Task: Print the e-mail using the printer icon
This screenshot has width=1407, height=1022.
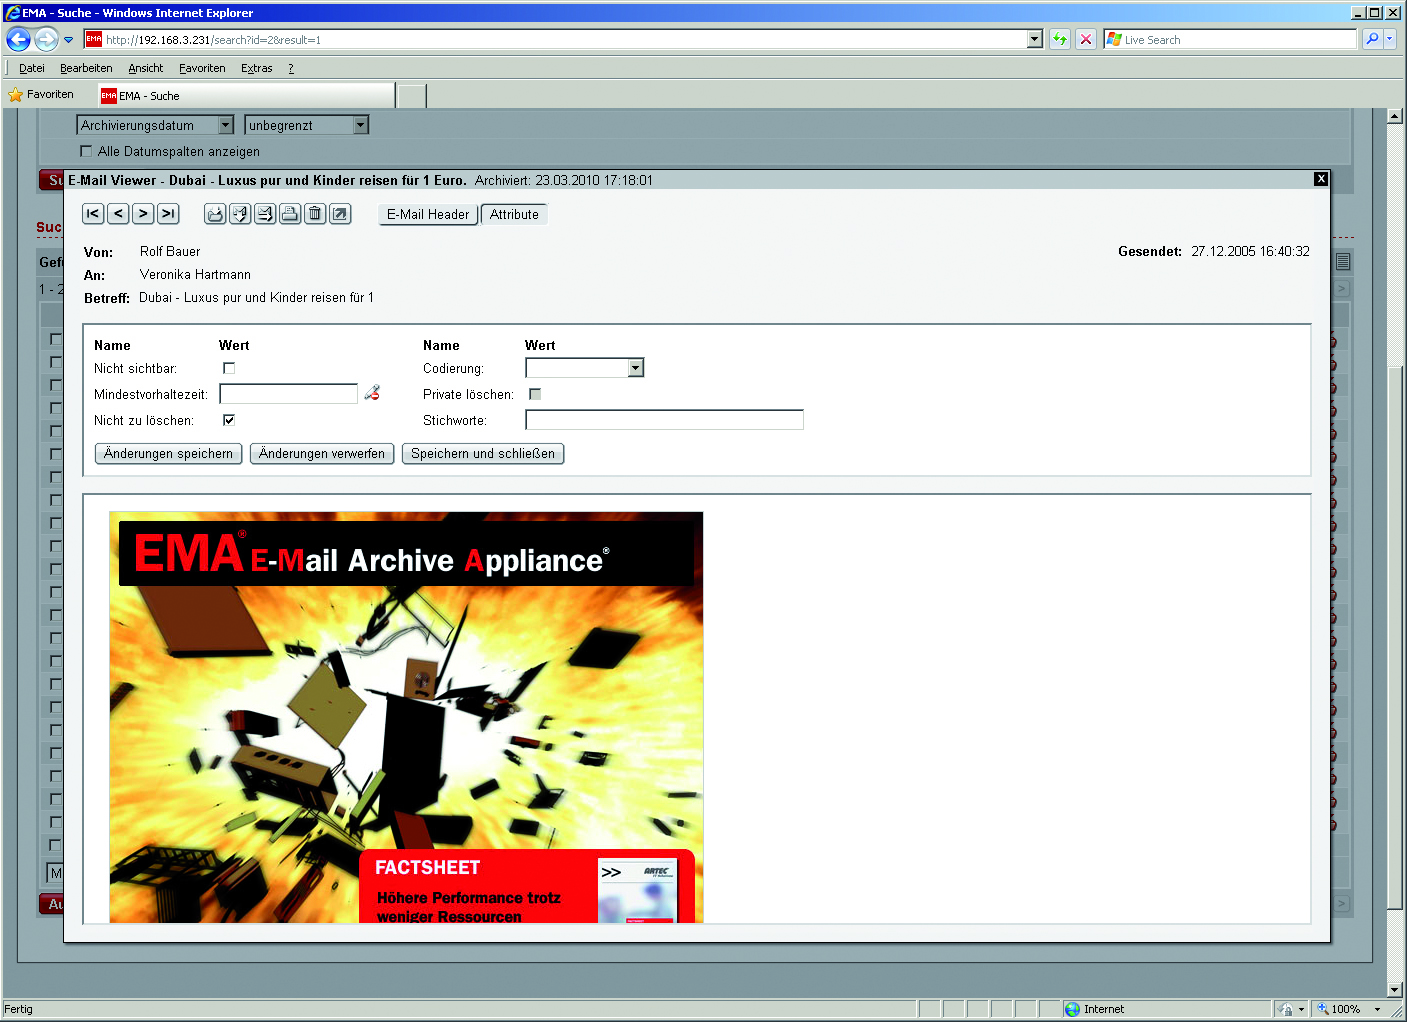Action: point(290,214)
